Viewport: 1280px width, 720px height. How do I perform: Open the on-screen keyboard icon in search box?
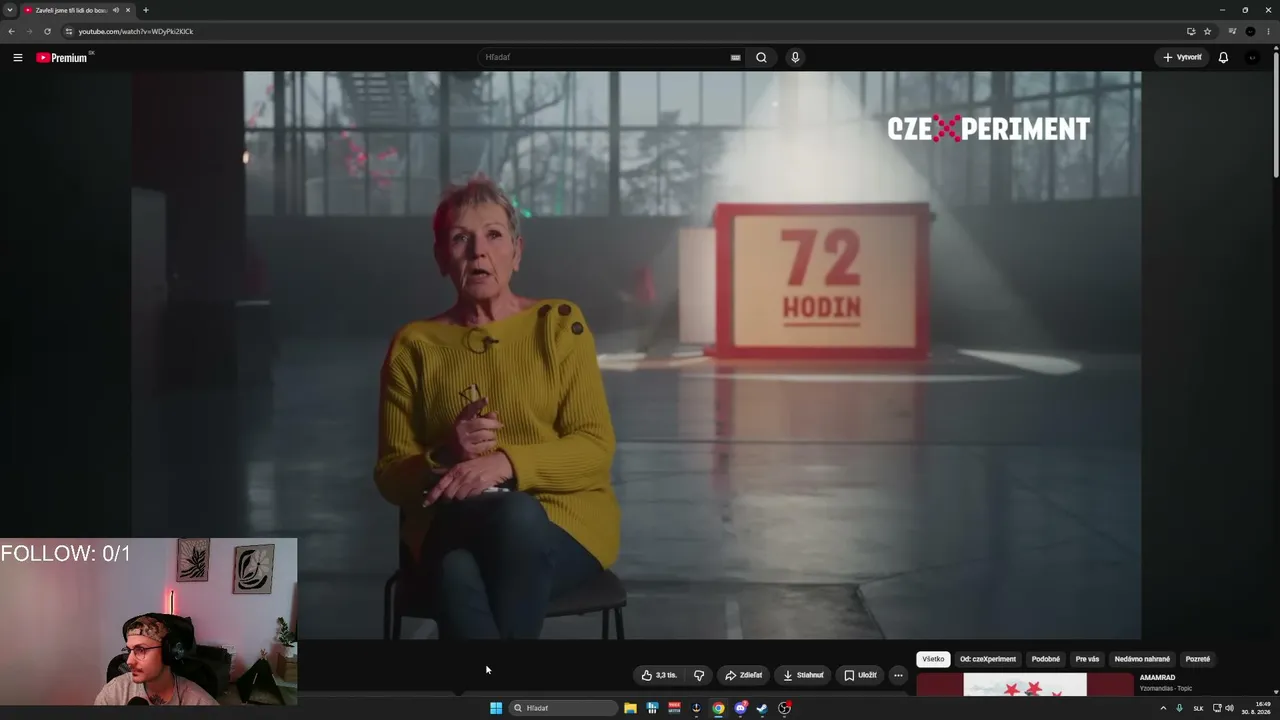coord(736,57)
